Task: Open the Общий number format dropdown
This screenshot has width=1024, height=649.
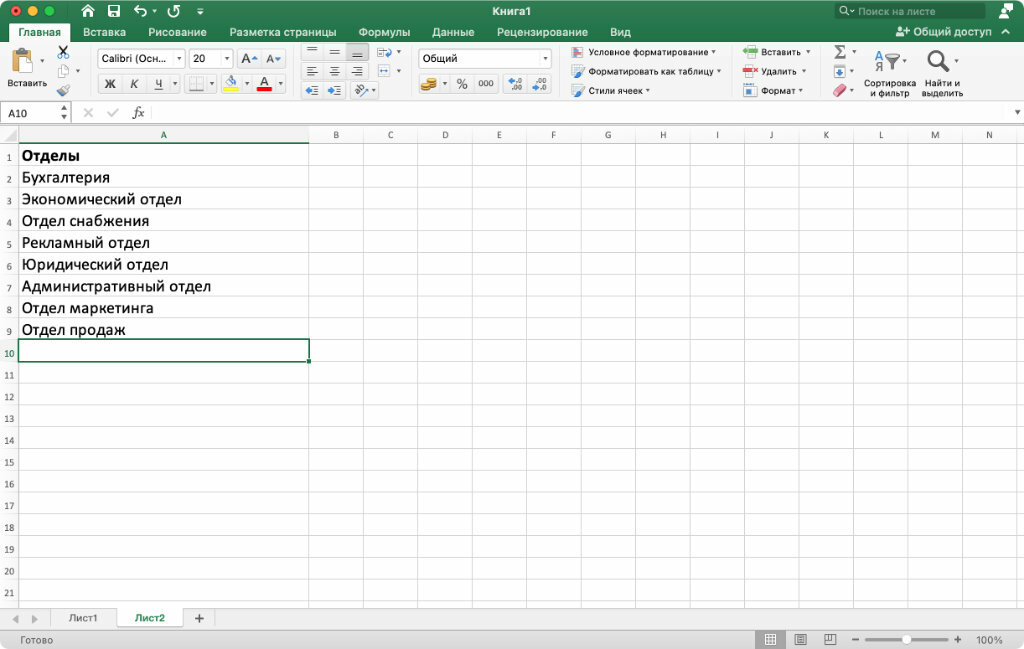Action: point(545,59)
